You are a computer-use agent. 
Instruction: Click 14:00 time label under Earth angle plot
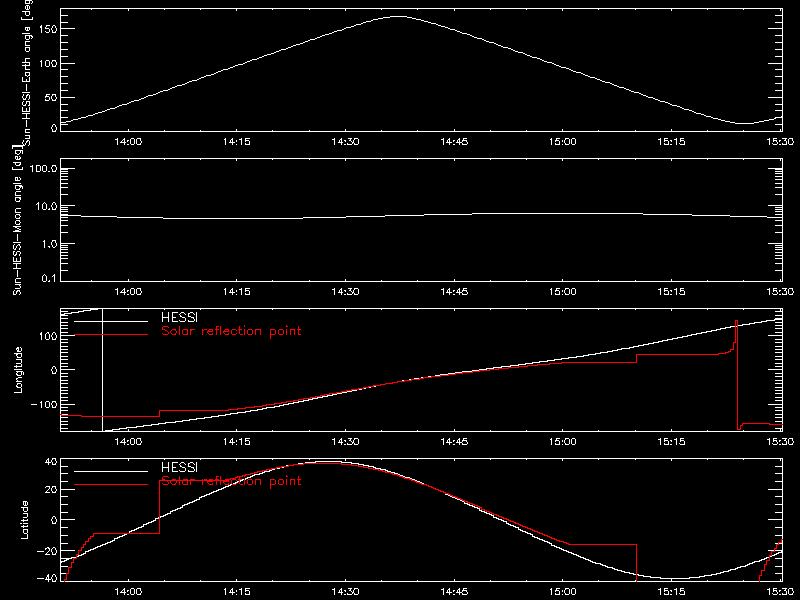point(128,141)
